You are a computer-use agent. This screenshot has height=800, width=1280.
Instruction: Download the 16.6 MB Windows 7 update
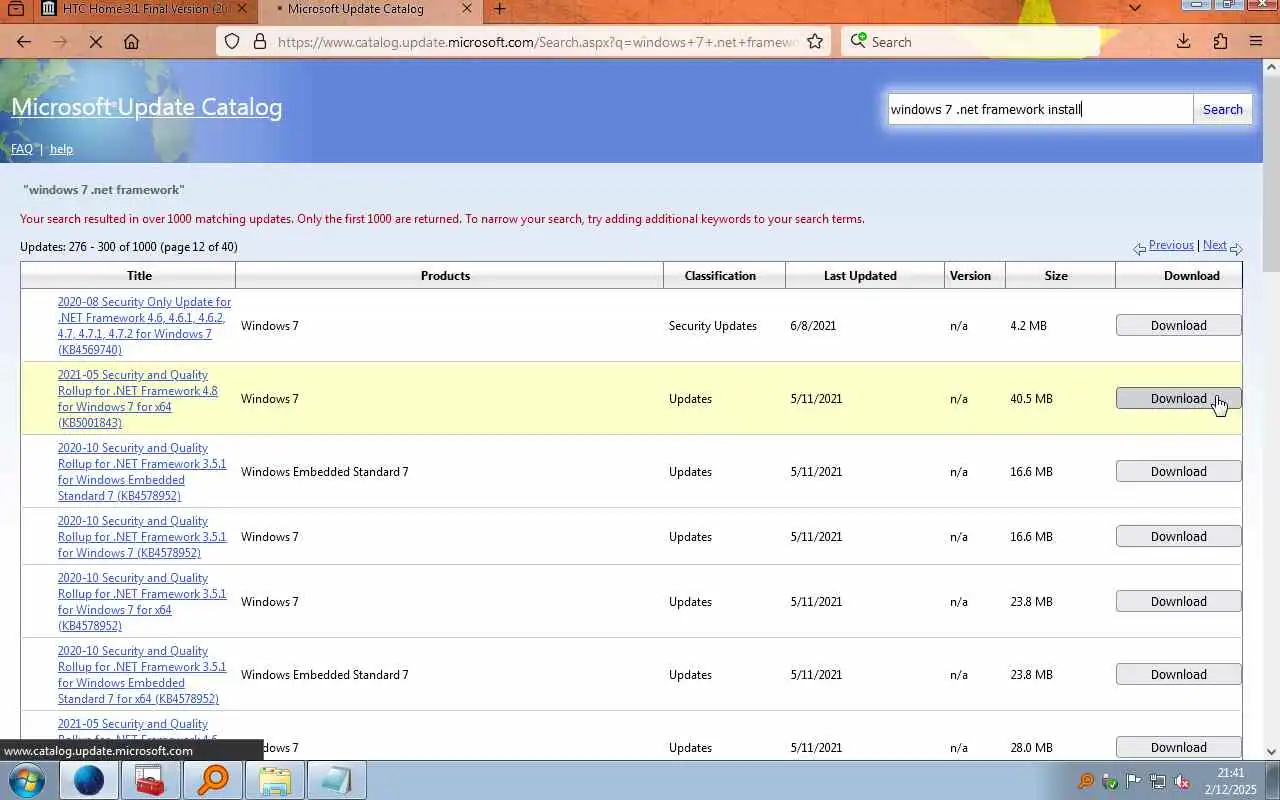(x=1178, y=536)
